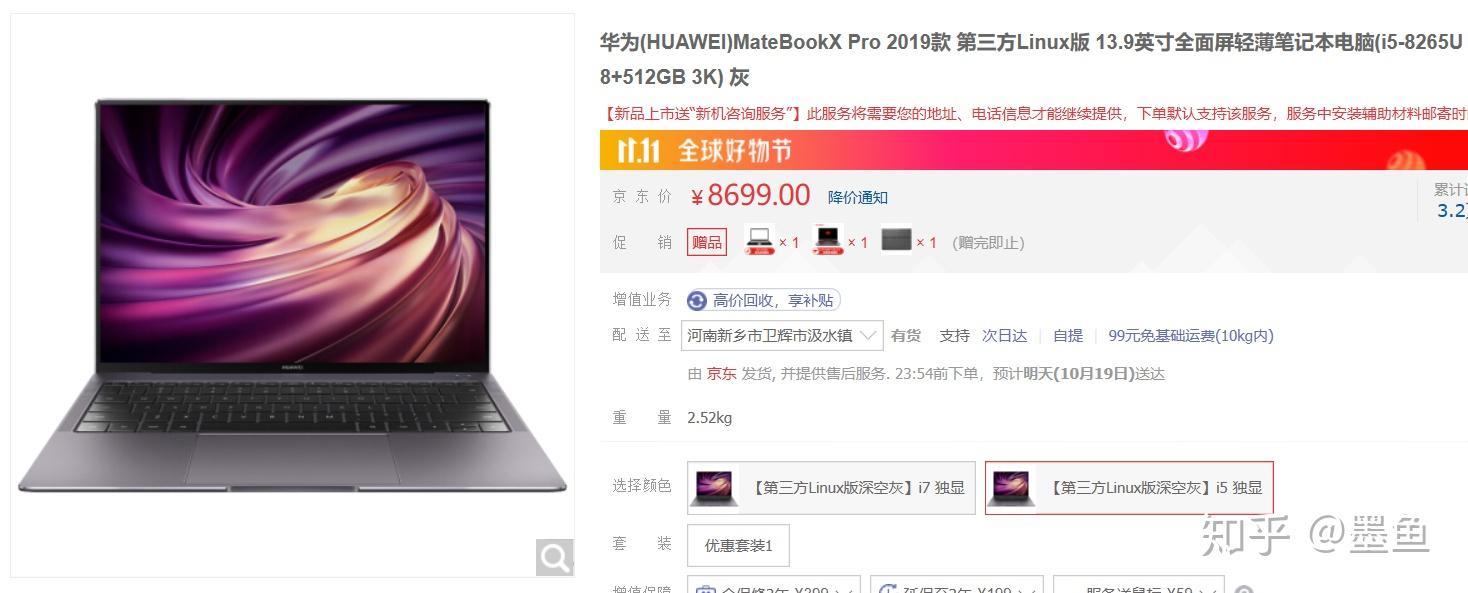Image resolution: width=1468 pixels, height=593 pixels.
Task: Click the grey laptop sleeve gift icon
Action: click(x=896, y=241)
